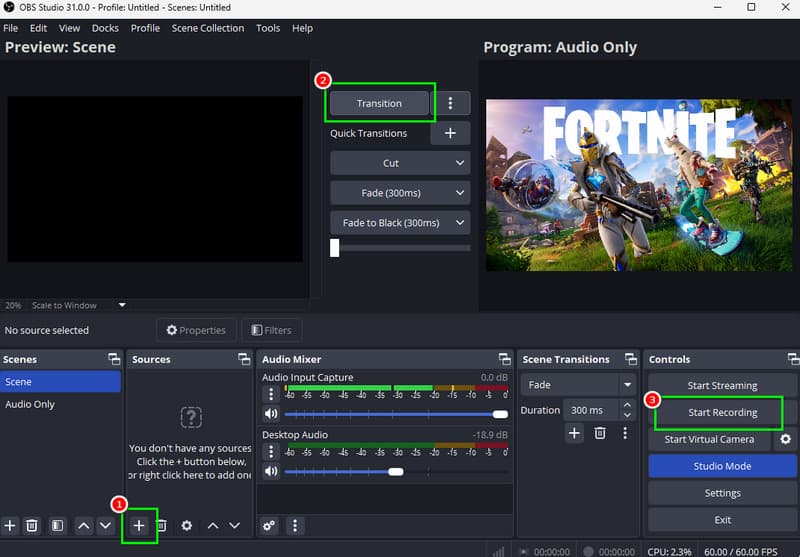Pop out the Sources dock
This screenshot has height=557, width=800.
[244, 359]
